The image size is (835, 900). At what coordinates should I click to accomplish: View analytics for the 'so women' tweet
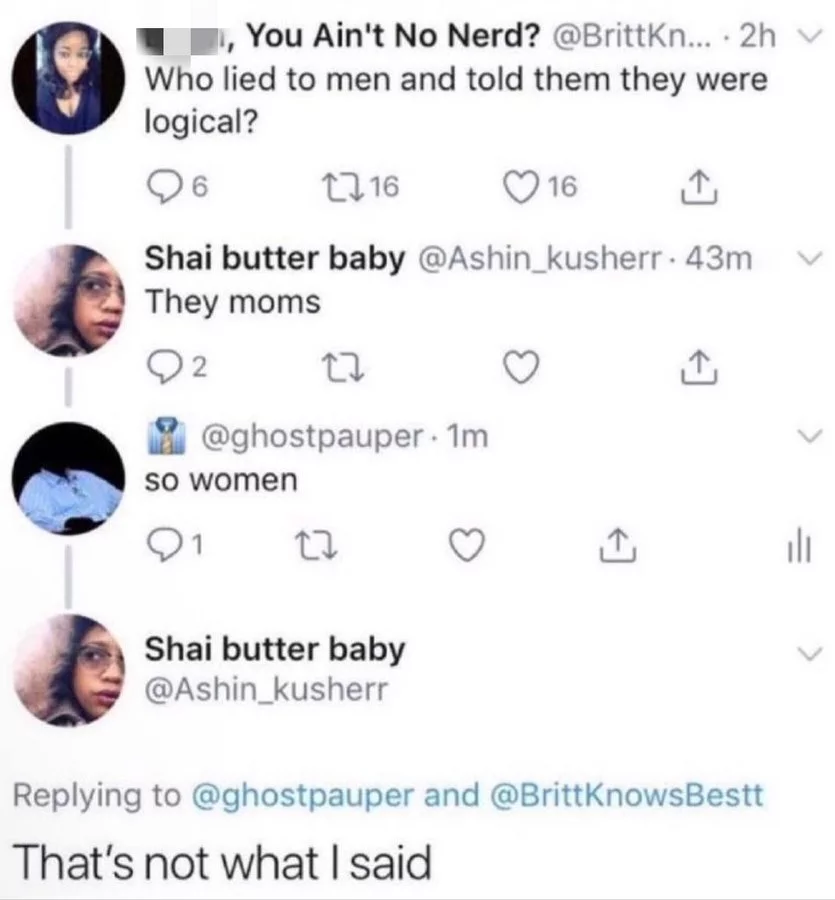(798, 546)
